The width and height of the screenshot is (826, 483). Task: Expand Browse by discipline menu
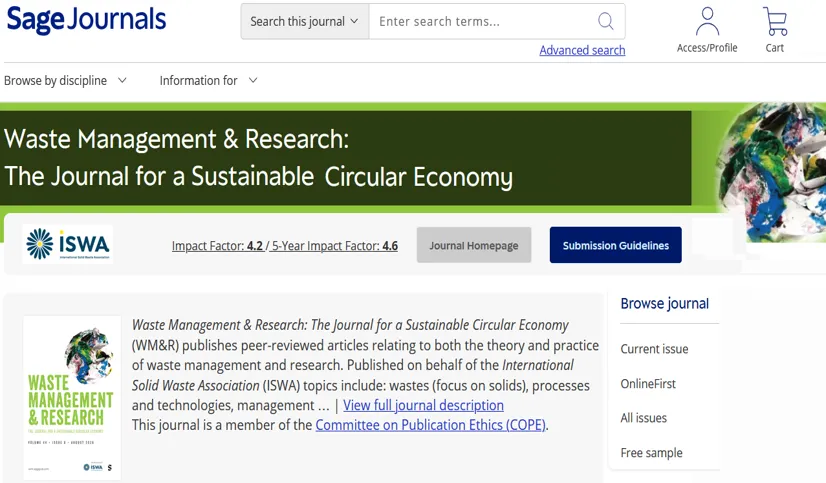tap(65, 81)
